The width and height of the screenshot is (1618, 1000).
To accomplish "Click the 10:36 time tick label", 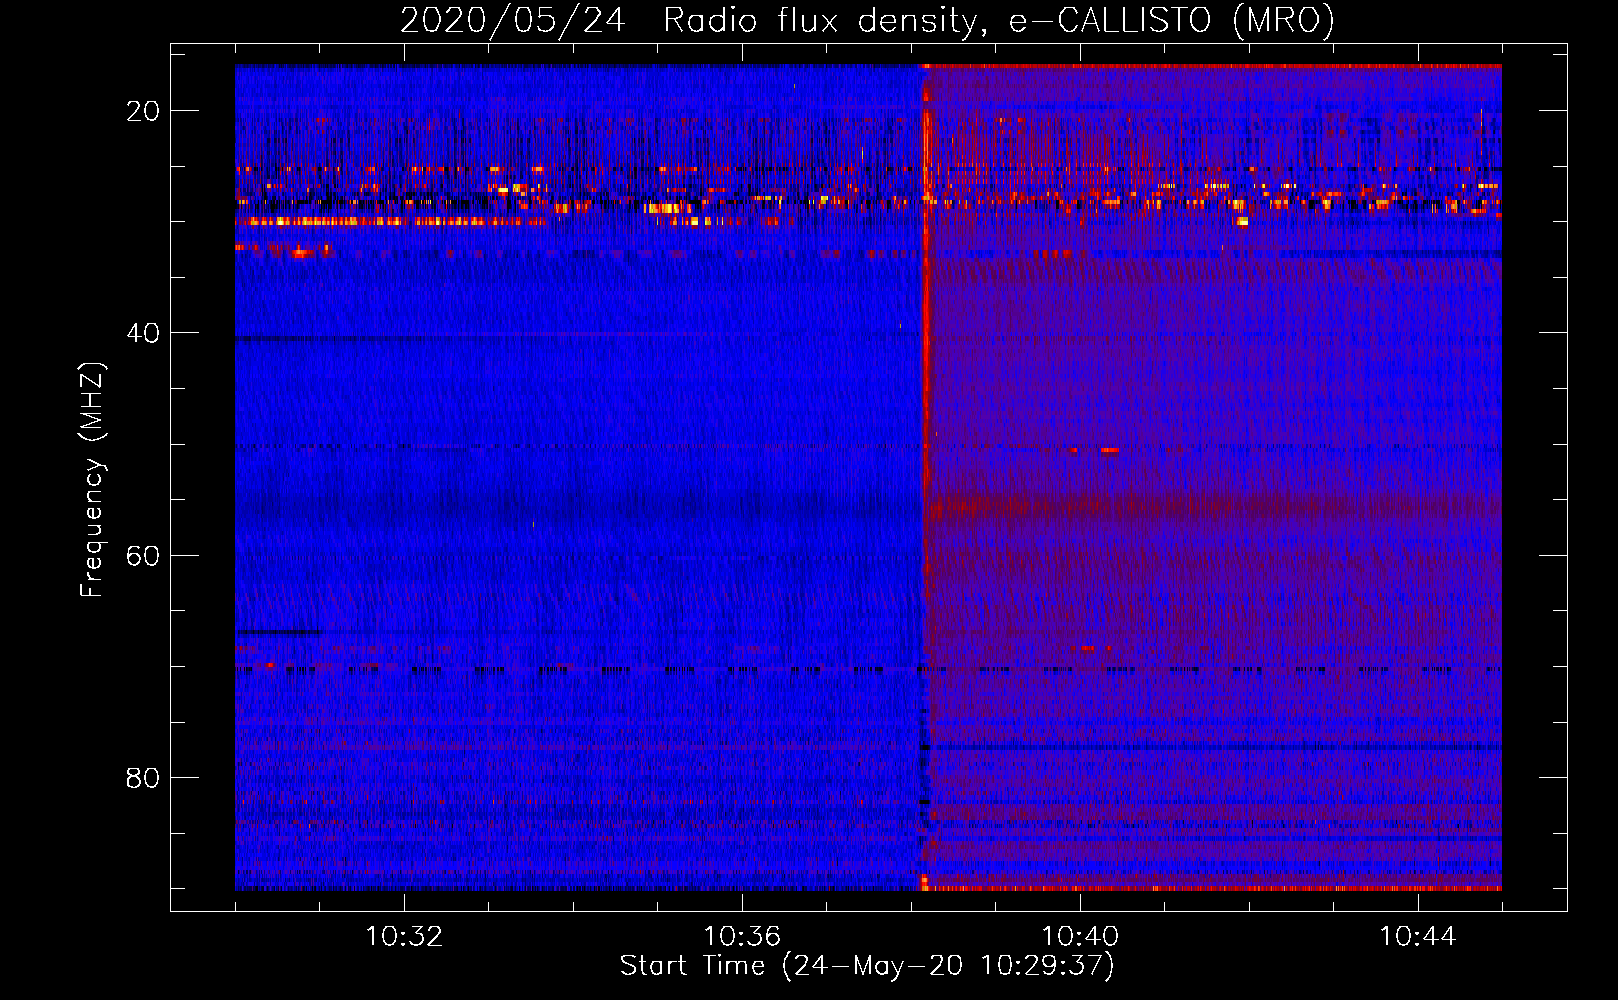I will click(742, 937).
